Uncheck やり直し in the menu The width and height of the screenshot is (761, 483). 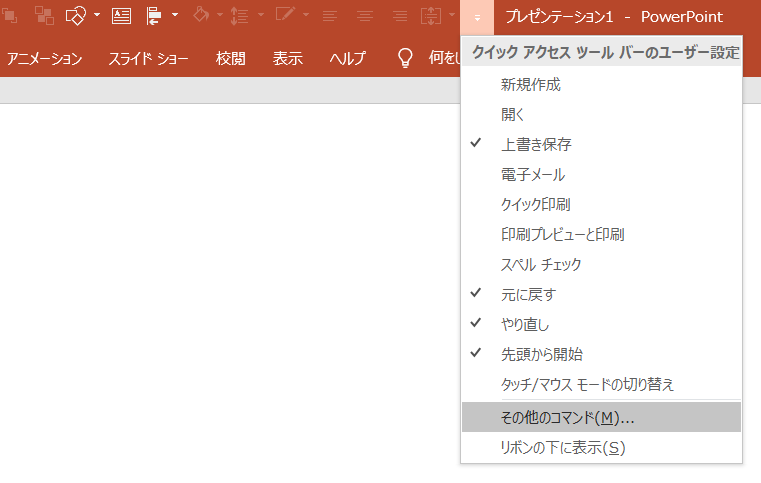tap(601, 325)
